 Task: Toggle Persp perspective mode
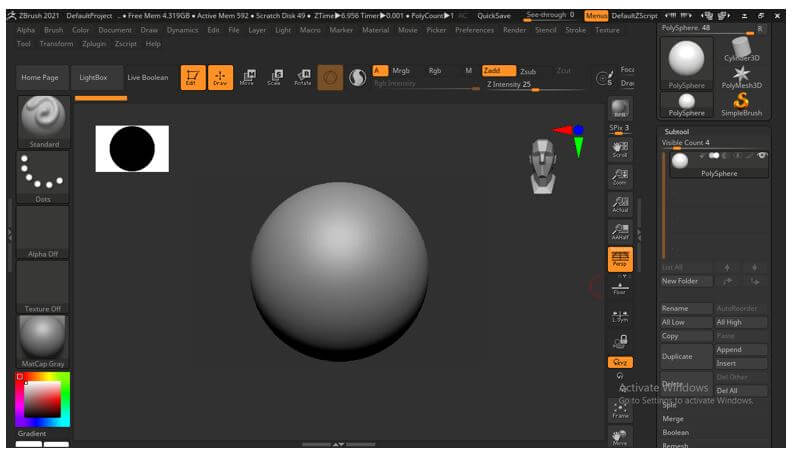[x=620, y=259]
